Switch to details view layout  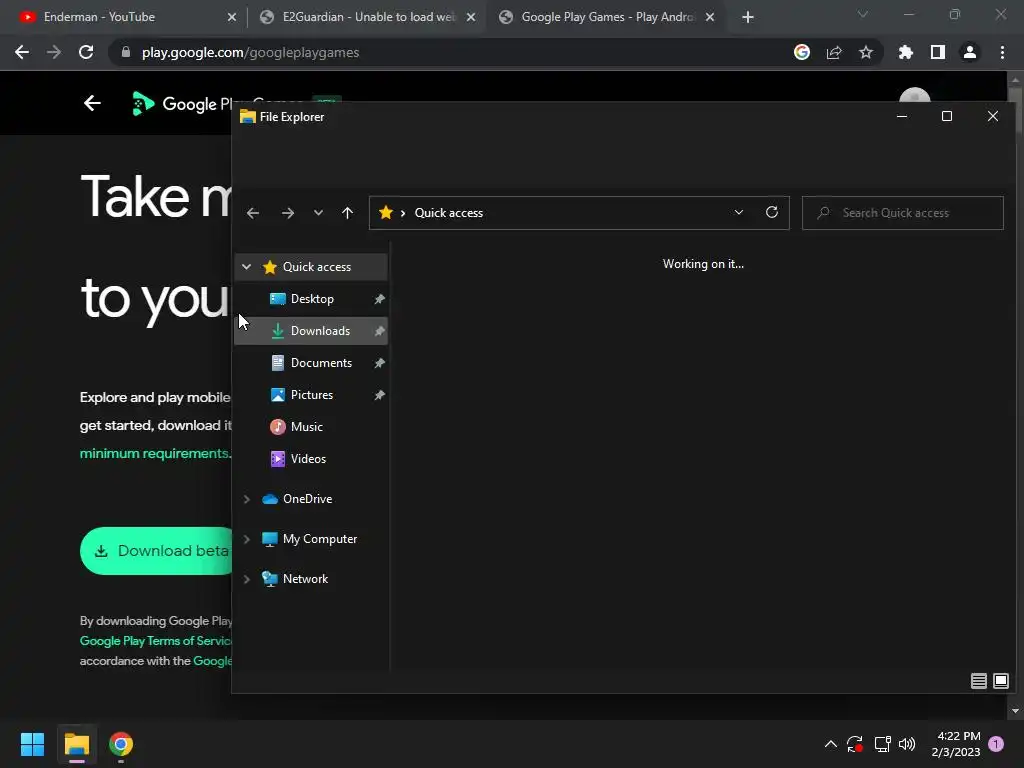[978, 681]
